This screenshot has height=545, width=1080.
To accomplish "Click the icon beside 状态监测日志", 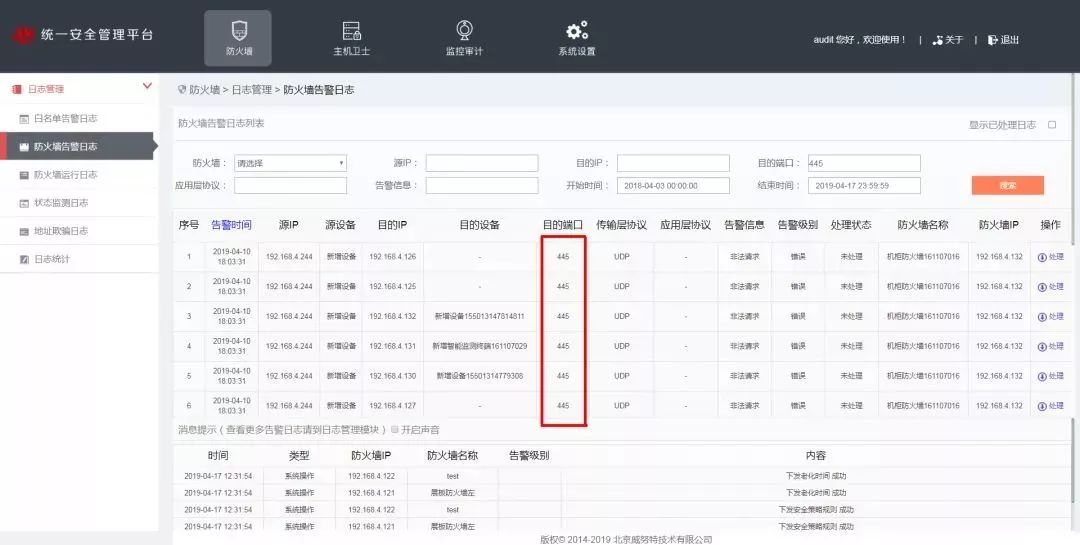I will click(24, 203).
